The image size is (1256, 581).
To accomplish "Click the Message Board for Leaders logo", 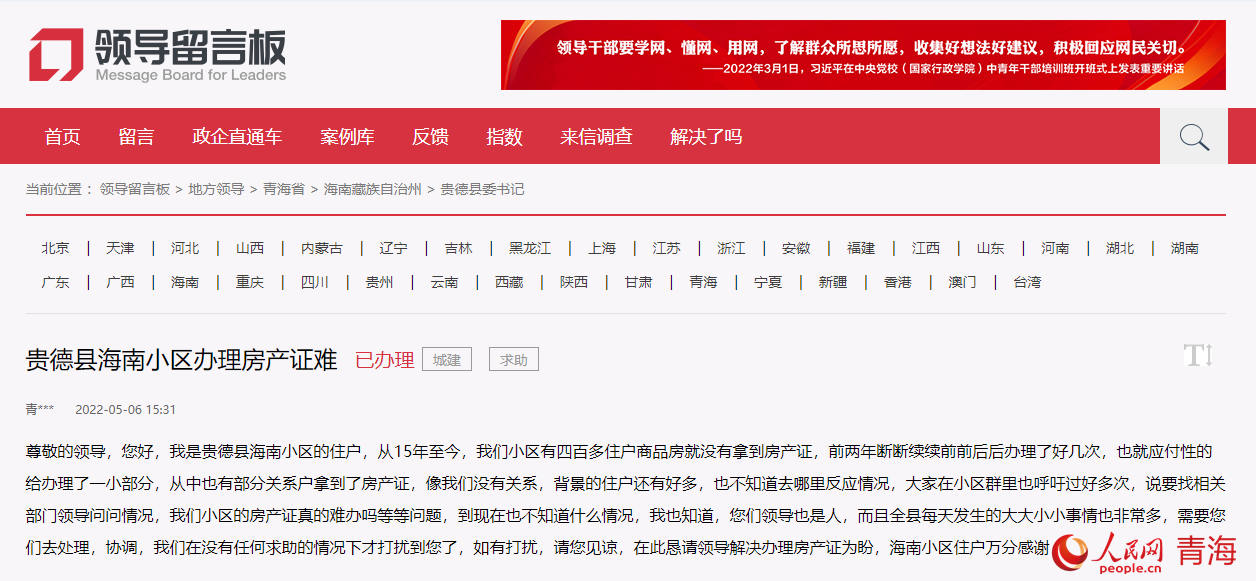I will pyautogui.click(x=157, y=55).
